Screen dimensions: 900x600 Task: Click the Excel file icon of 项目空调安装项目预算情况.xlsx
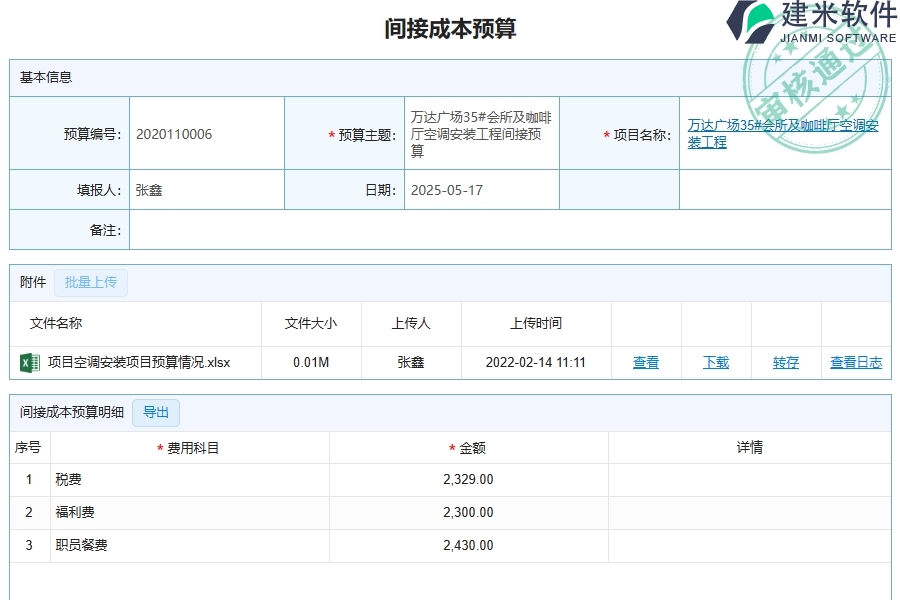pos(30,363)
